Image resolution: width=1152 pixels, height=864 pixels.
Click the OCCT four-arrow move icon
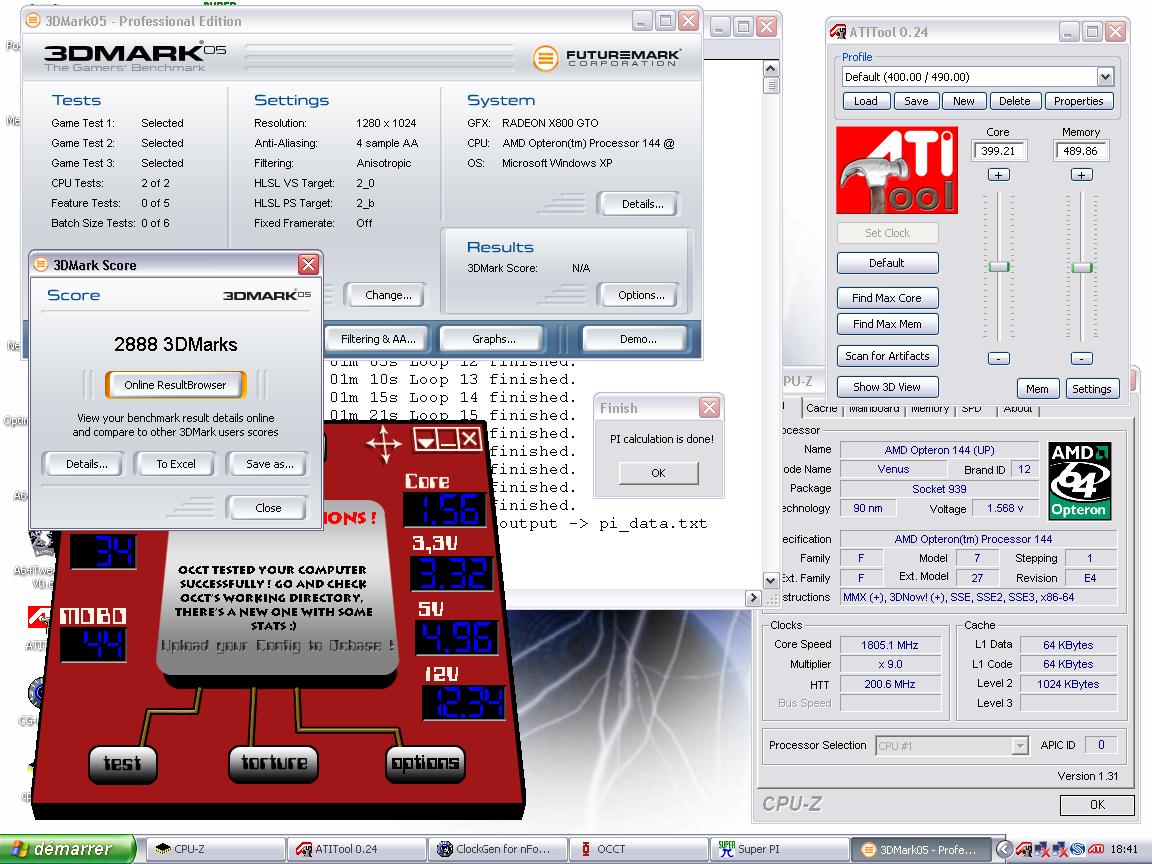[384, 443]
